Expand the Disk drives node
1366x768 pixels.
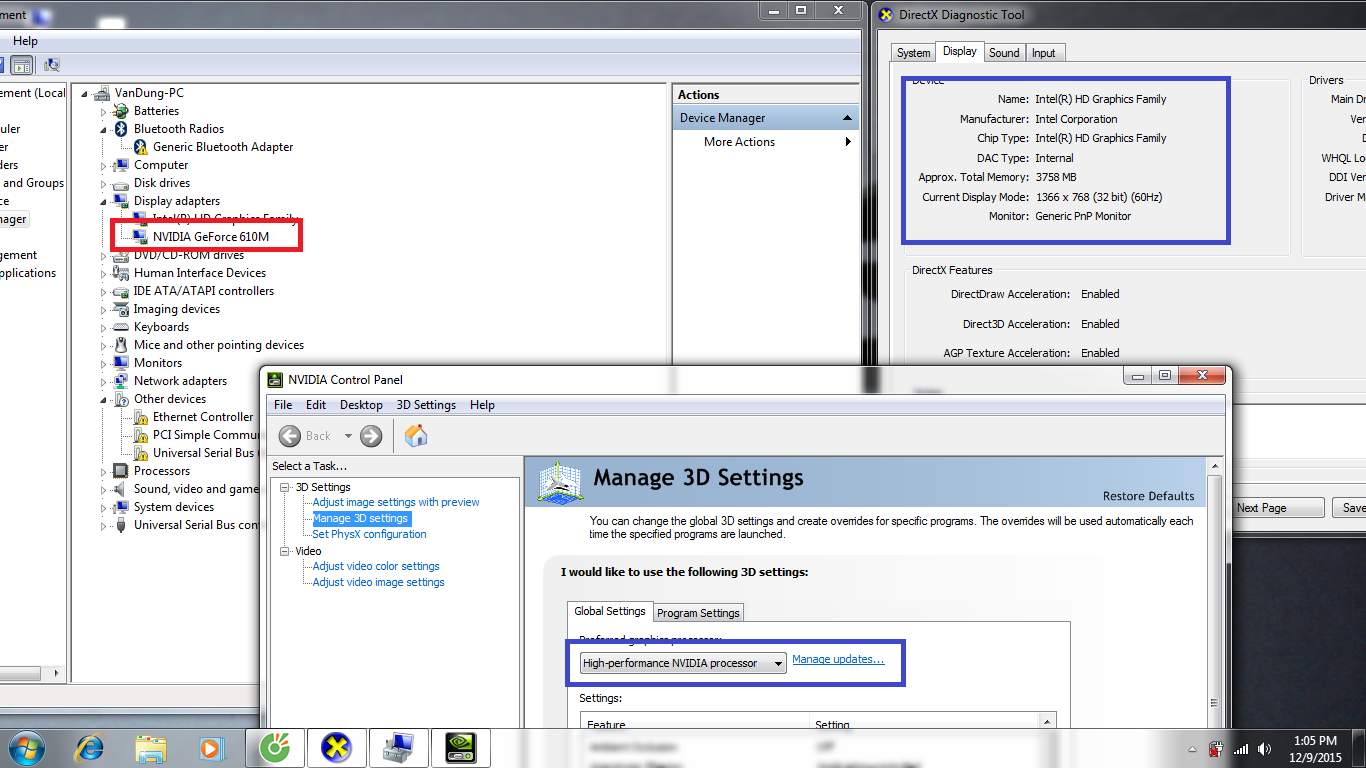tap(103, 183)
